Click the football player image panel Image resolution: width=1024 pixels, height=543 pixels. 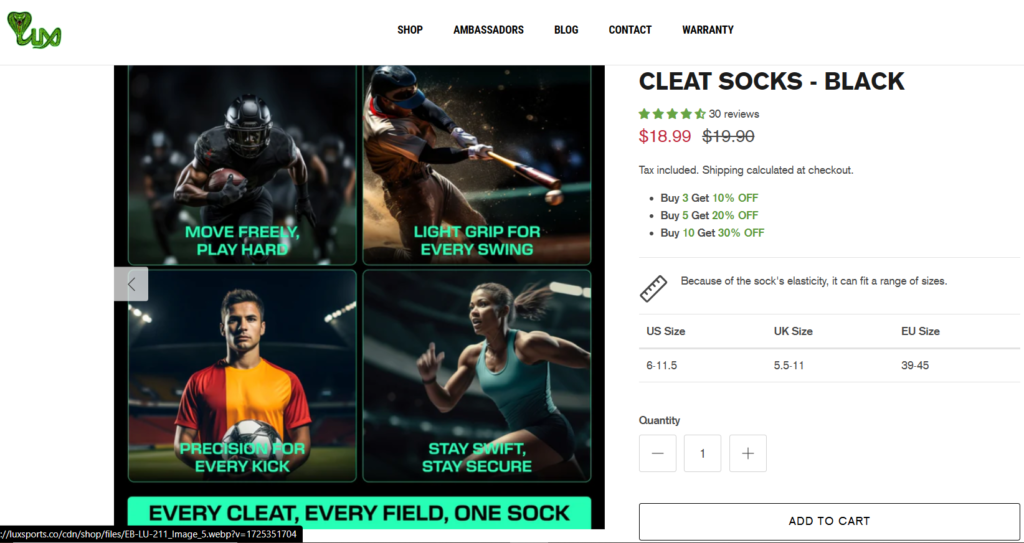click(x=242, y=165)
